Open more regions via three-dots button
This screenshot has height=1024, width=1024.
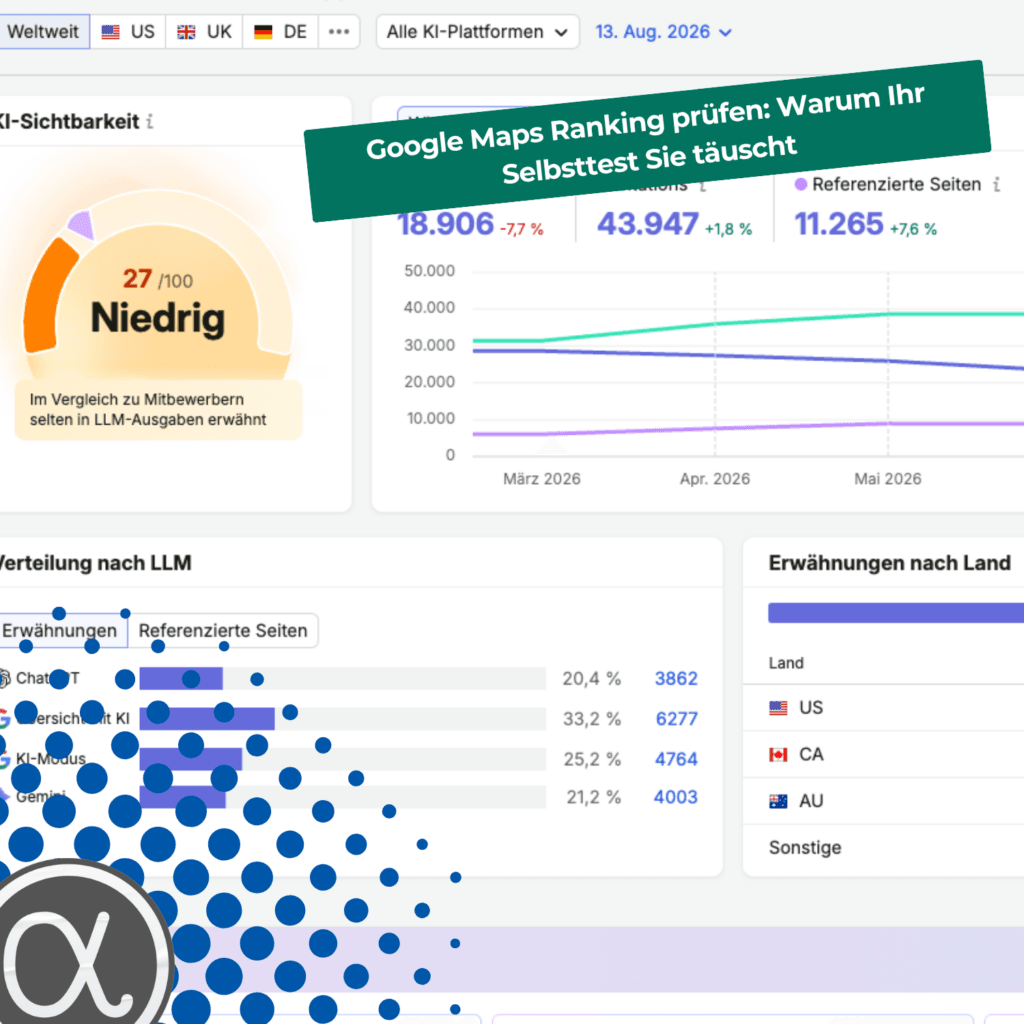[339, 32]
